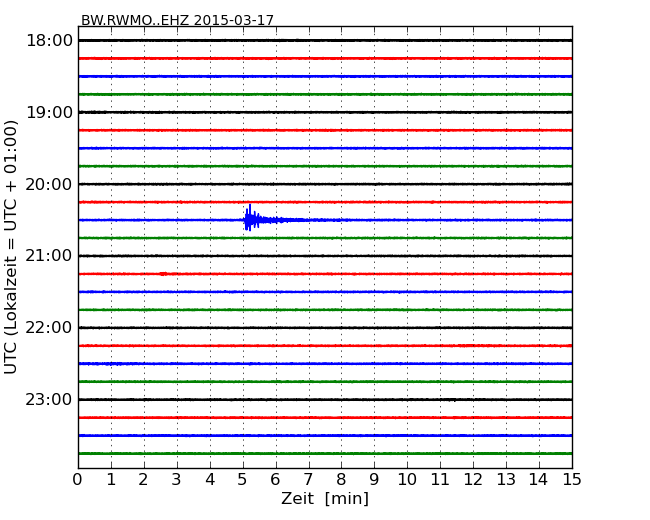This screenshot has width=650, height=520.
Task: Click x-axis tick label 14
Action: (538, 480)
